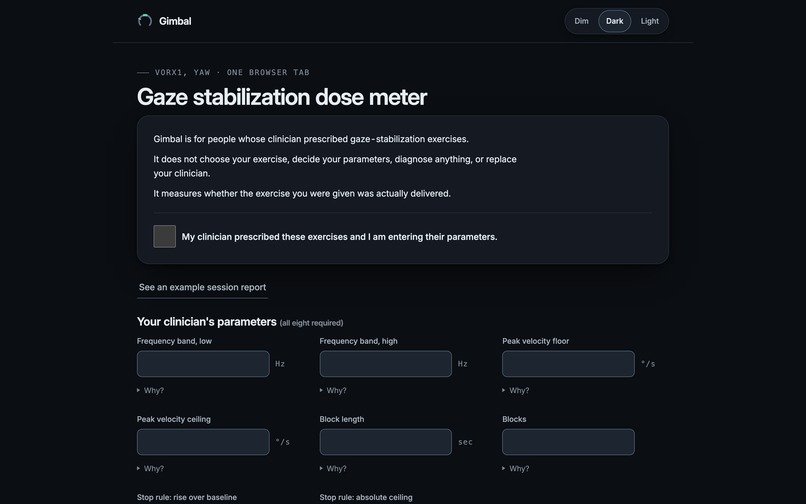The height and width of the screenshot is (504, 806).
Task: Click the '(all eight required)' note
Action: click(x=311, y=323)
